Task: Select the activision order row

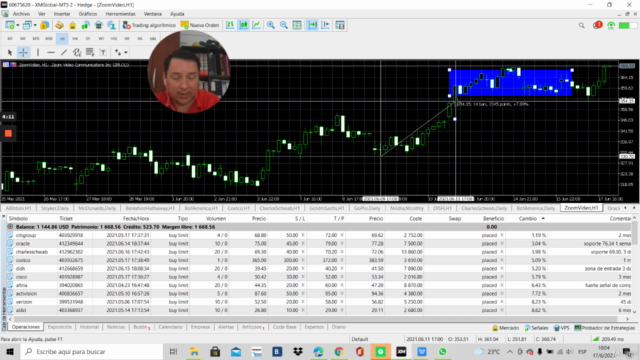Action: tap(320, 293)
